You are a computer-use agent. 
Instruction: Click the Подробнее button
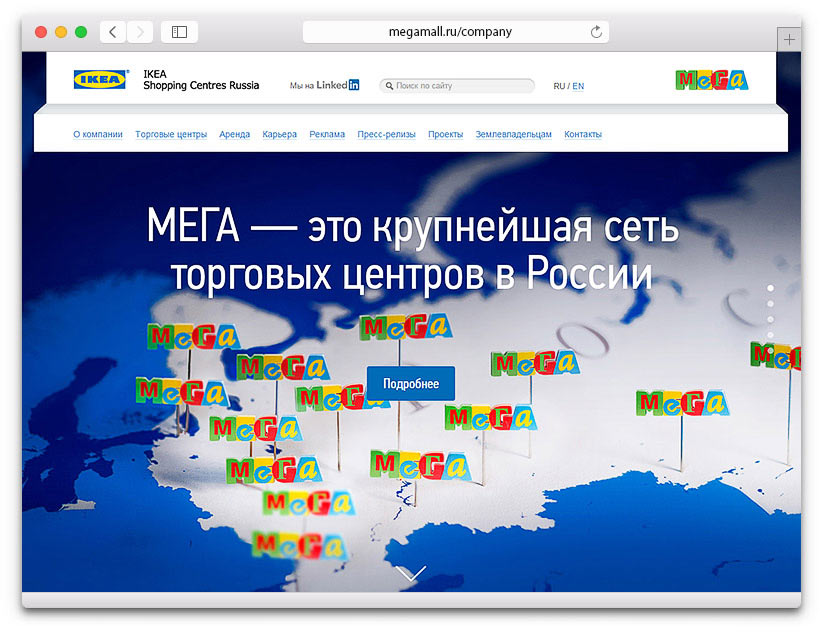pos(411,384)
